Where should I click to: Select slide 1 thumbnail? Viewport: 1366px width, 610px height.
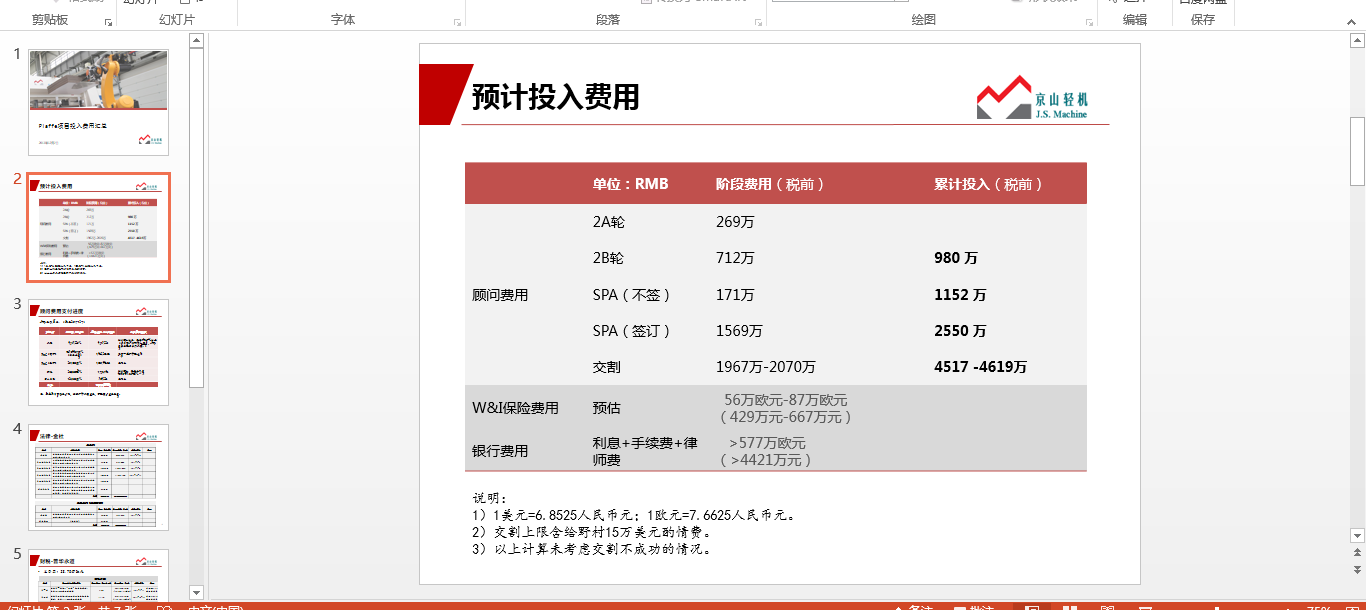coord(99,103)
